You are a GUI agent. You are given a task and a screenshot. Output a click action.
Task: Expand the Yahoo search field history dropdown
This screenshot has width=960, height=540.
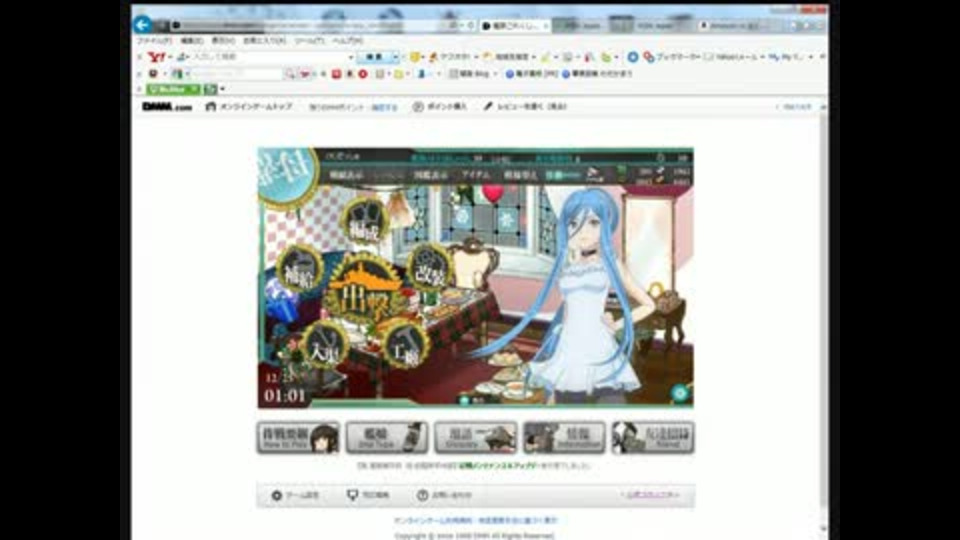point(351,57)
